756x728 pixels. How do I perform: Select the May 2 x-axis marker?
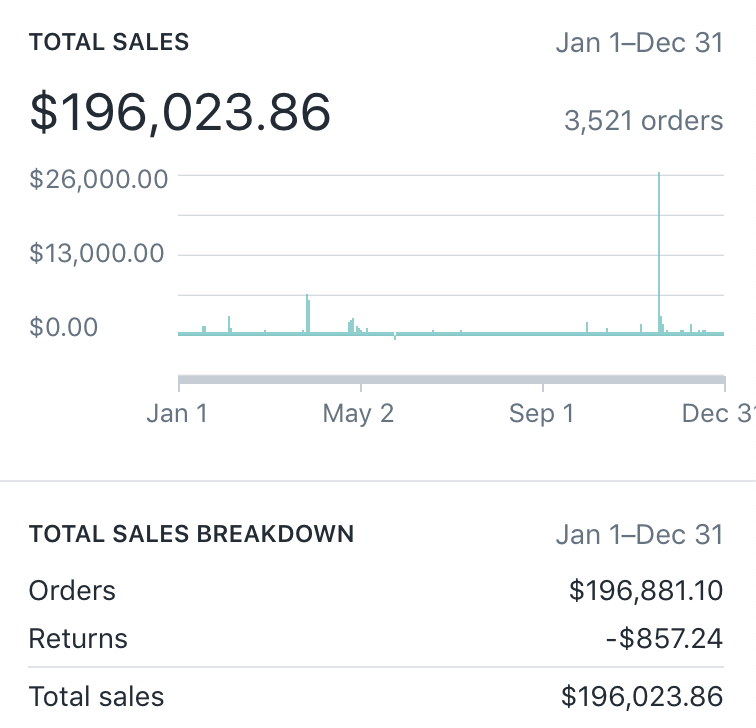click(x=358, y=413)
